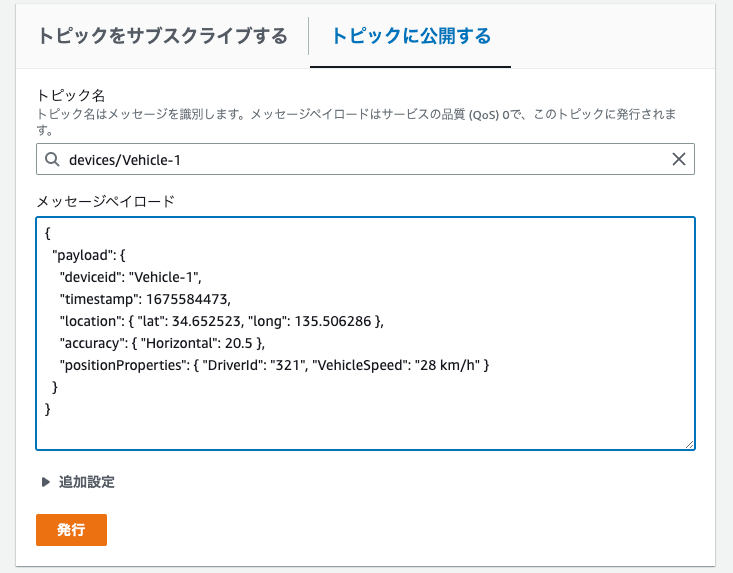733x573 pixels.
Task: Click the final closing brace in payload
Action: click(47, 409)
